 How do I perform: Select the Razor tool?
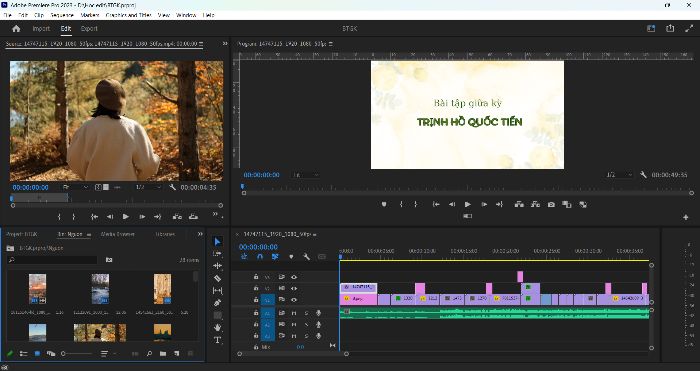click(217, 278)
